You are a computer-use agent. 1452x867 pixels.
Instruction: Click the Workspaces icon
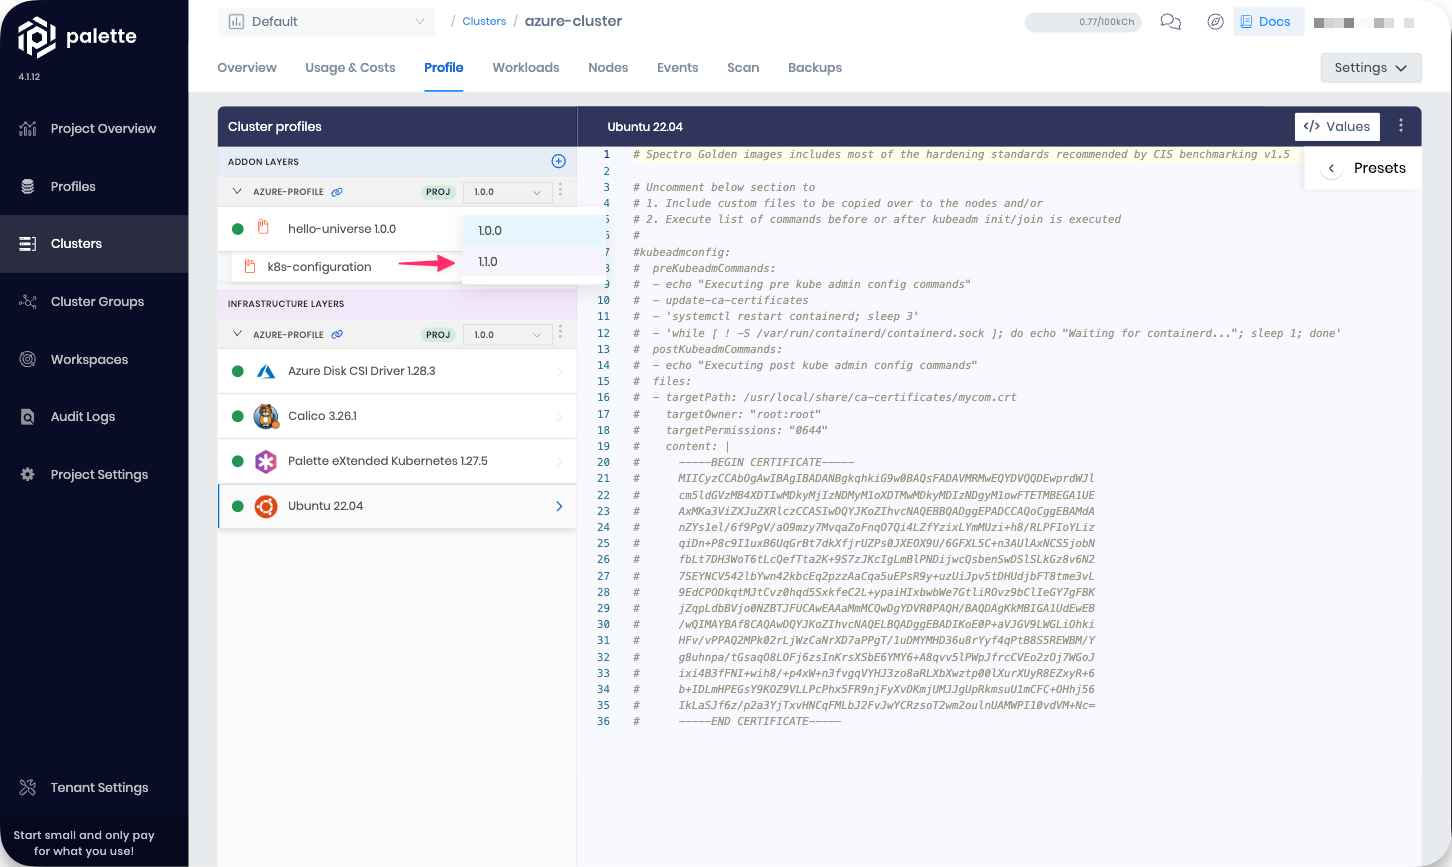28,360
